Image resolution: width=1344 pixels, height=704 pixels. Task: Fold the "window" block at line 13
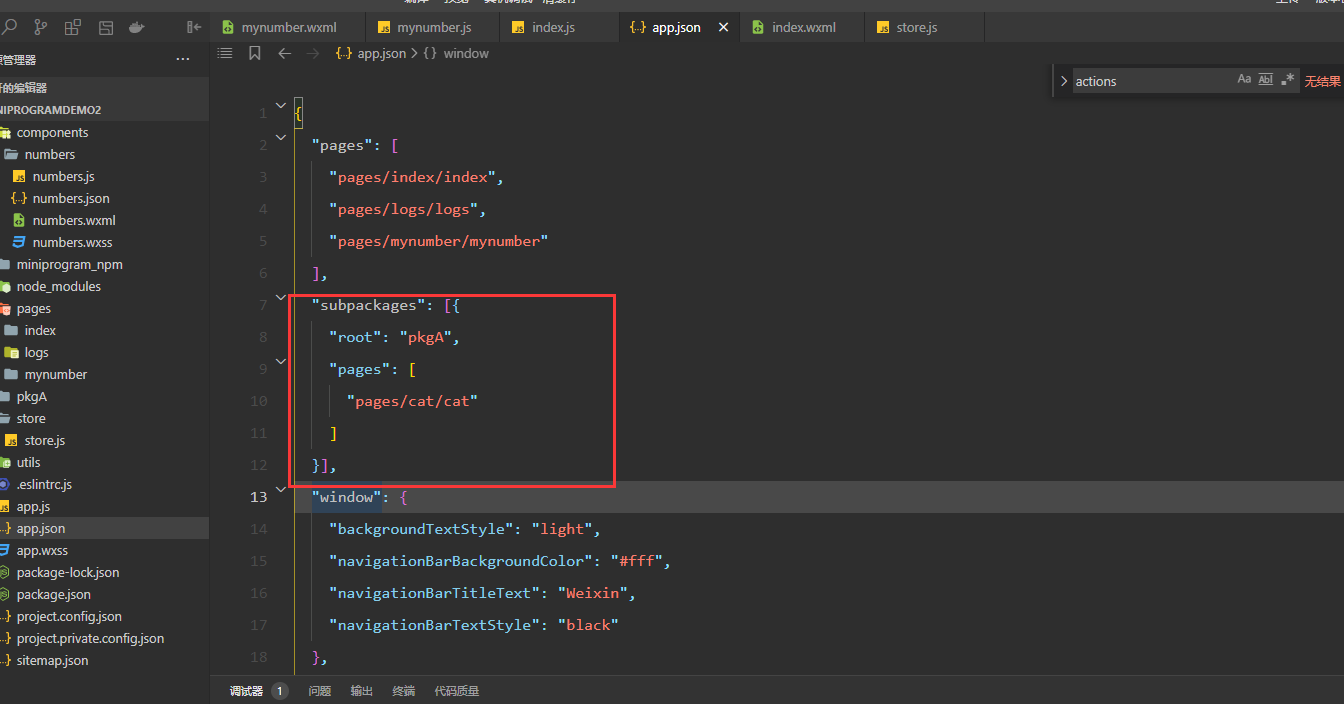tap(281, 490)
